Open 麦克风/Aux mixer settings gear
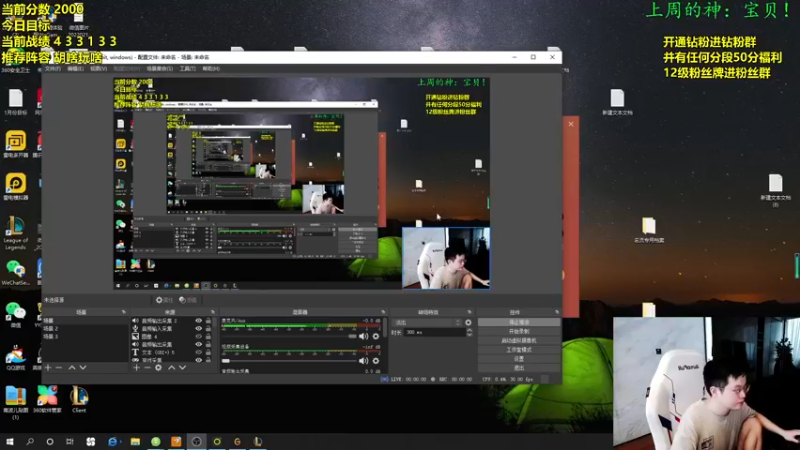 point(376,336)
